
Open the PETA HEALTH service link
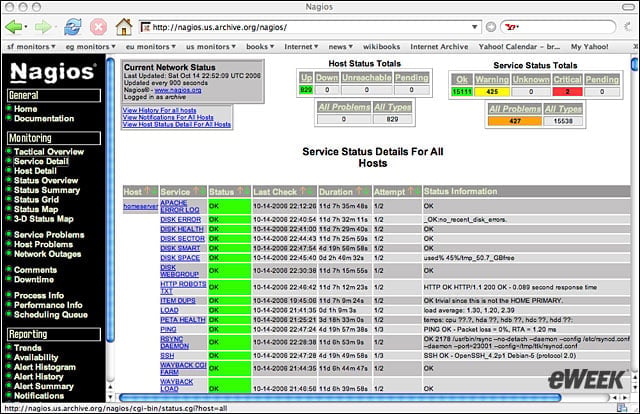pyautogui.click(x=183, y=320)
